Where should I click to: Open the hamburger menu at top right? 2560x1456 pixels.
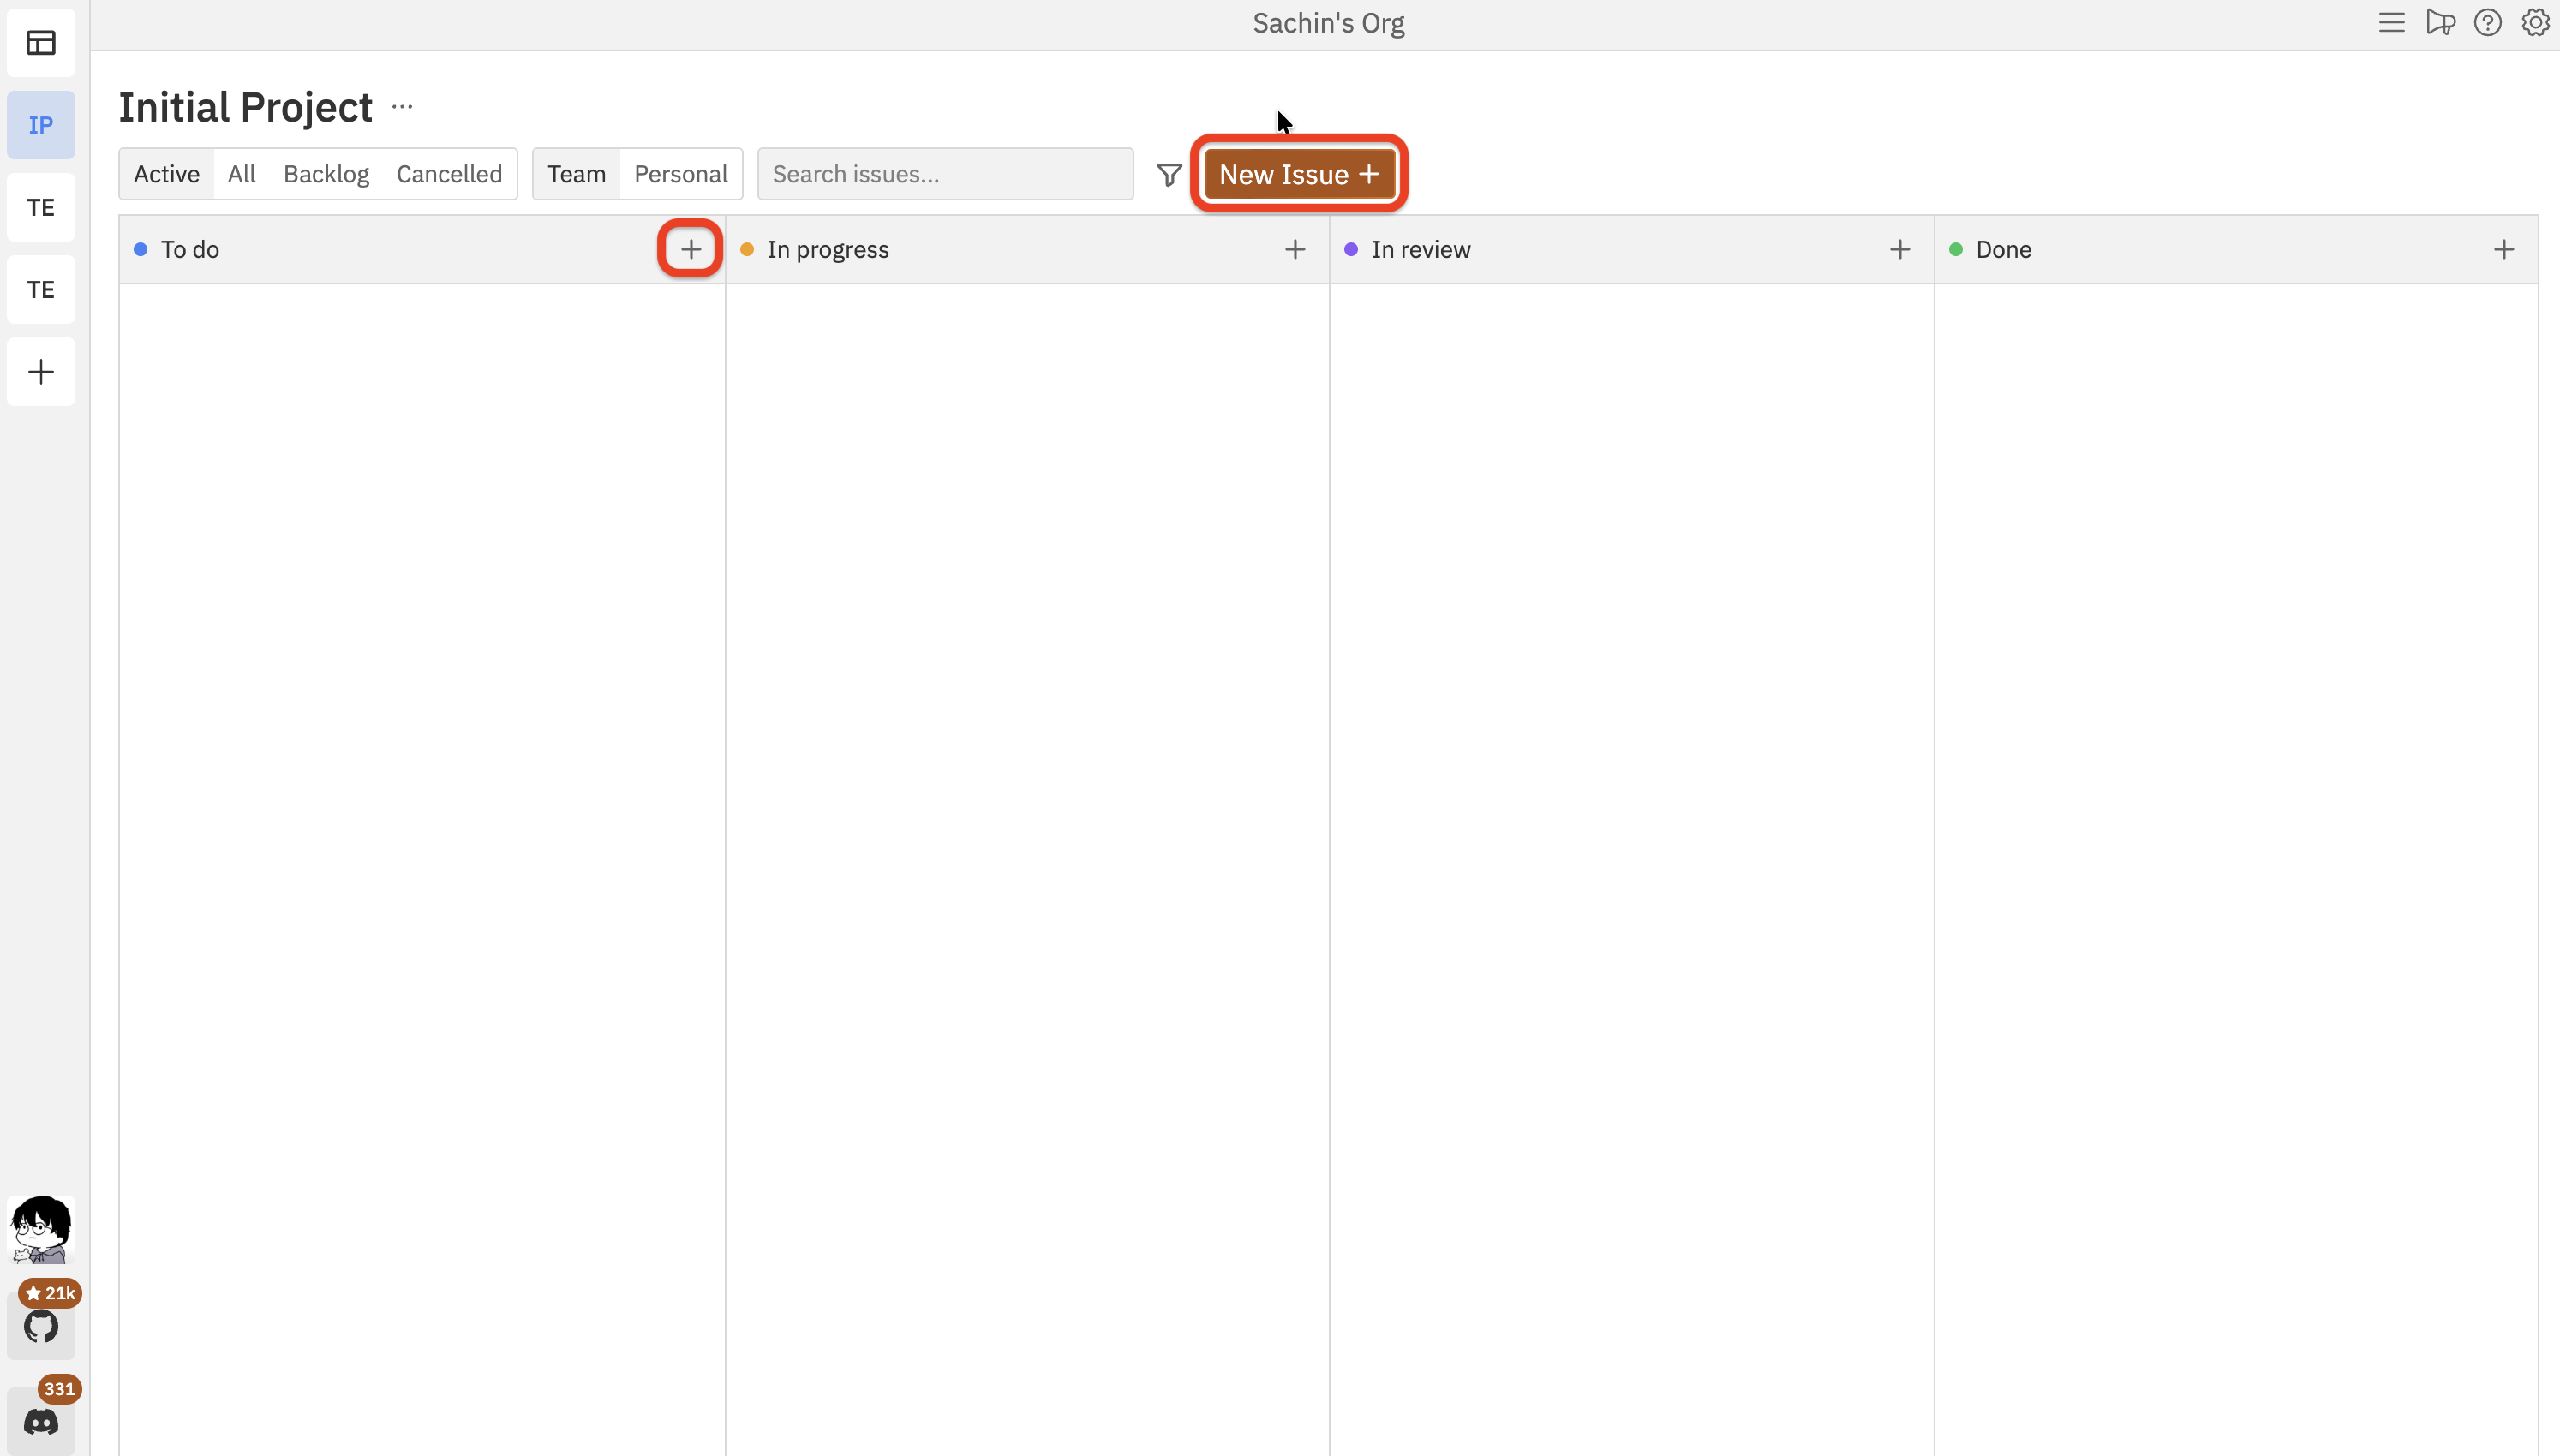[2392, 22]
